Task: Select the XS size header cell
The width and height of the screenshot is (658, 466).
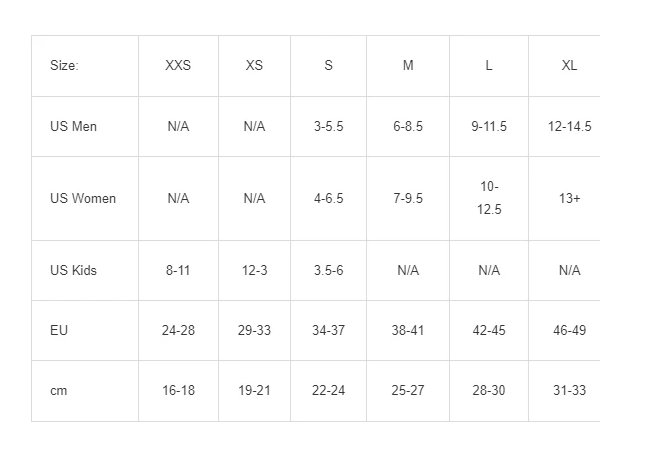Action: [x=254, y=65]
